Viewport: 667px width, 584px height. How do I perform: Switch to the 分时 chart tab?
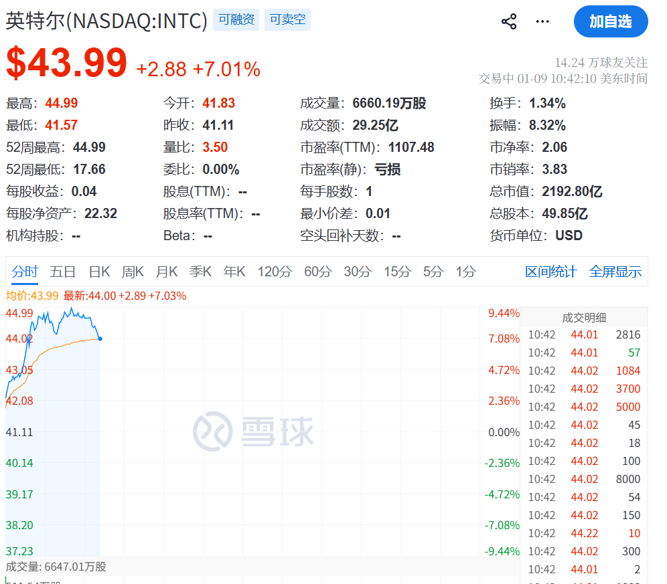coord(25,271)
